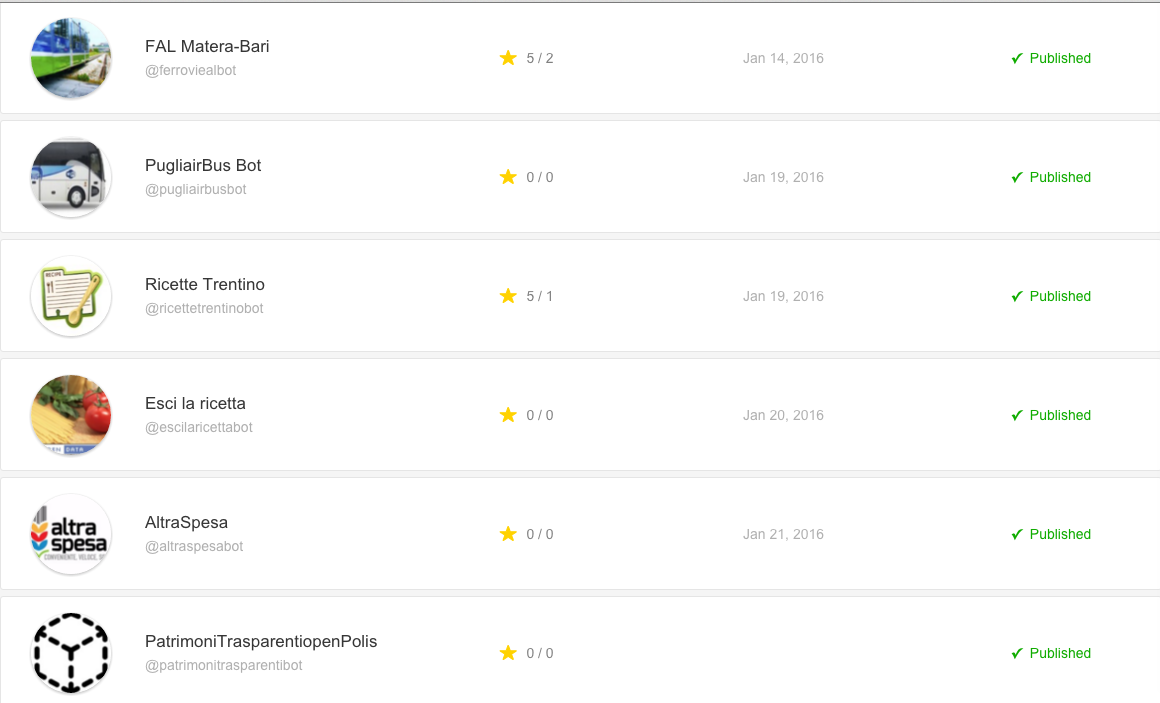Open the FAL Matera-Bari bot title
The width and height of the screenshot is (1160, 703).
click(x=207, y=47)
